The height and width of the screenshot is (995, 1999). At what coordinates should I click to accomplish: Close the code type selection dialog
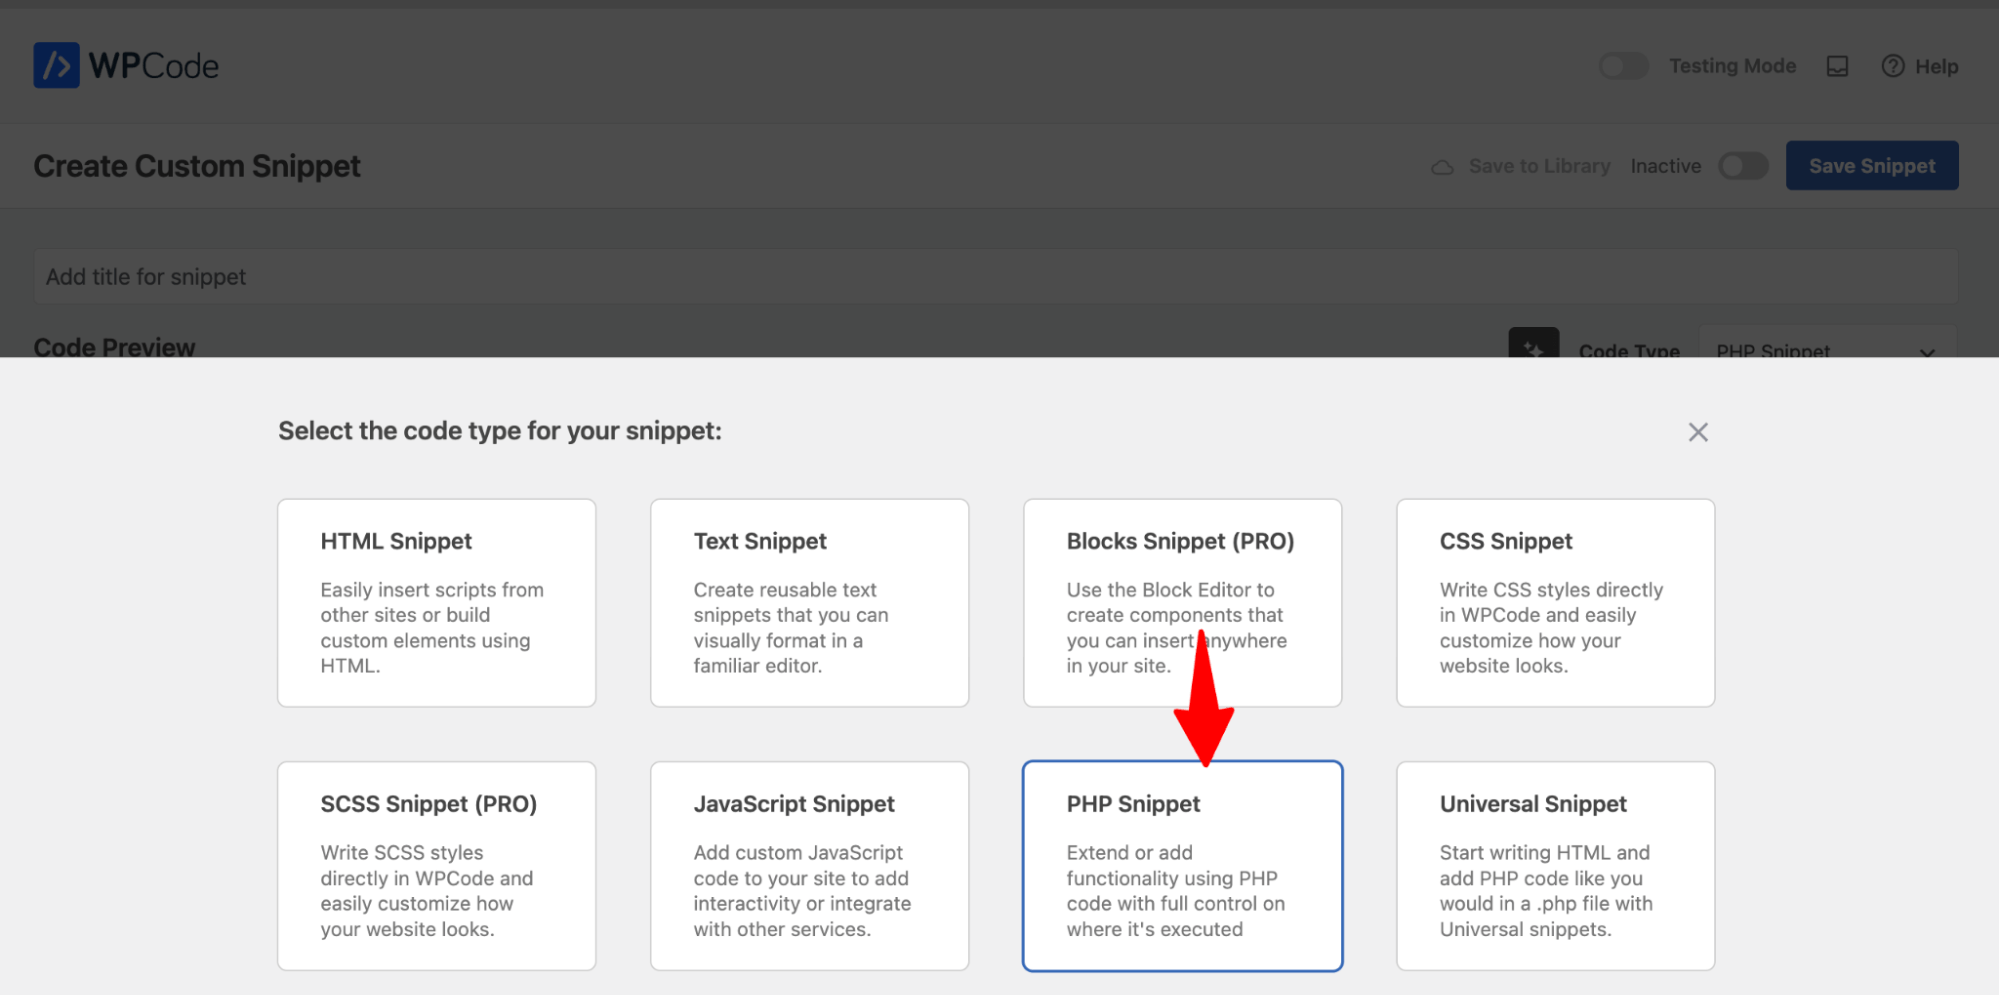(x=1697, y=432)
